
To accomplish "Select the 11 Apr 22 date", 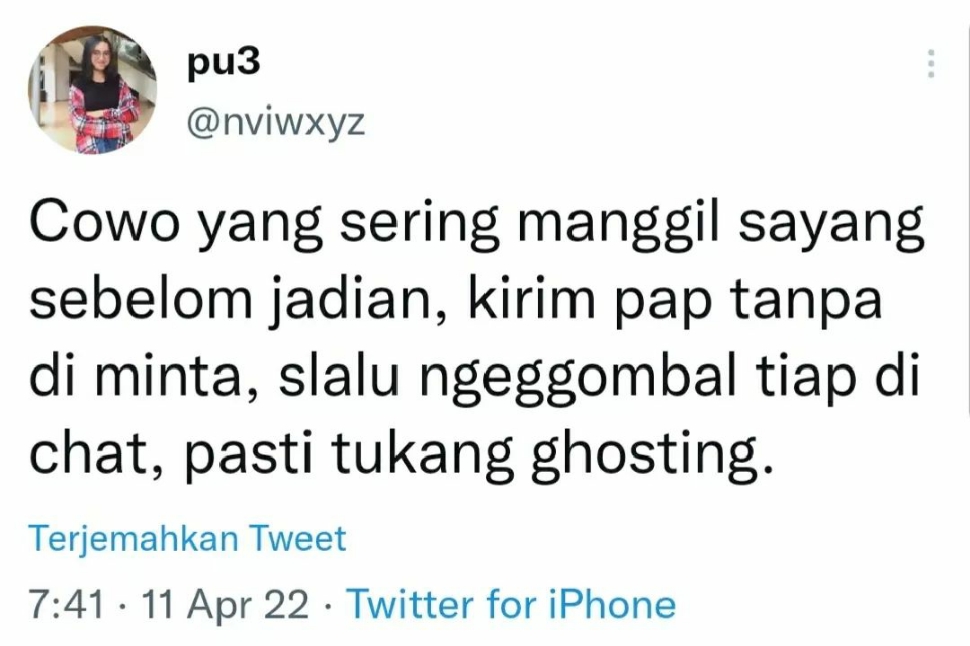I will pyautogui.click(x=225, y=605).
